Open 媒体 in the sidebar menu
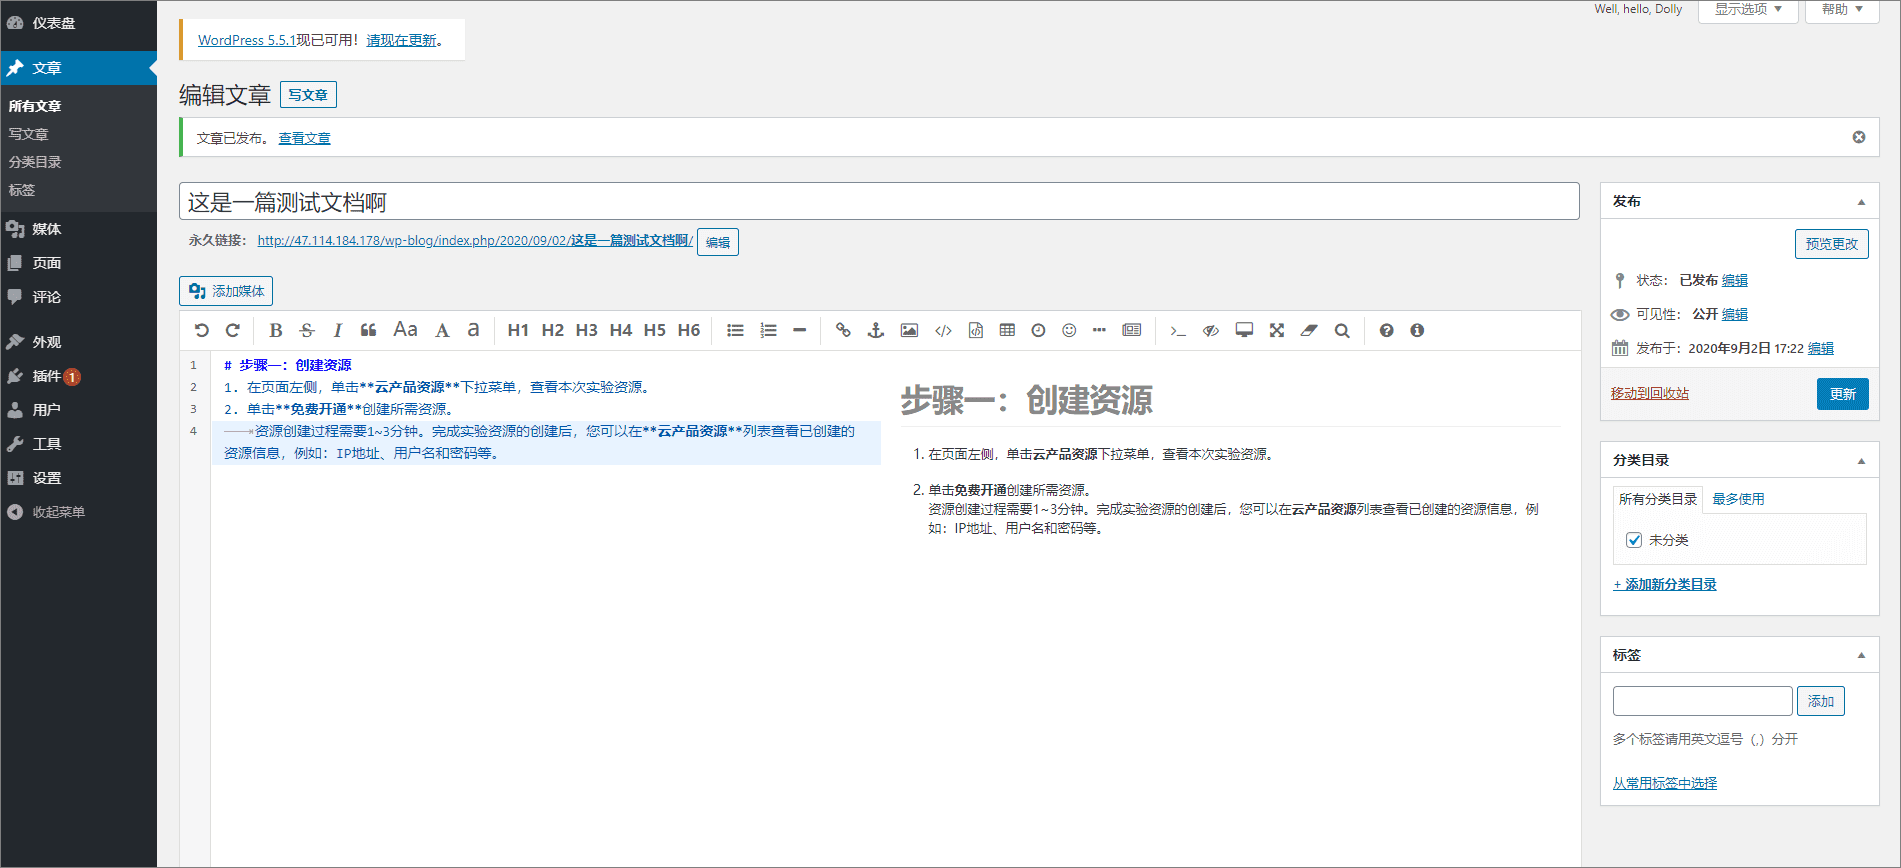The width and height of the screenshot is (1901, 868). click(46, 229)
